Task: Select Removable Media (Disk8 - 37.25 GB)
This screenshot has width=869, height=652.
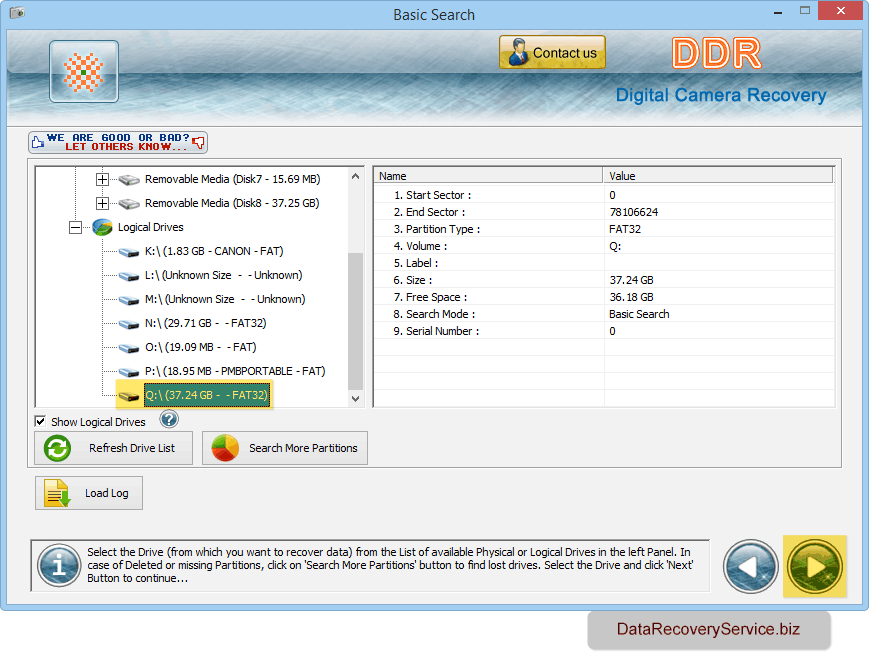Action: click(x=232, y=203)
